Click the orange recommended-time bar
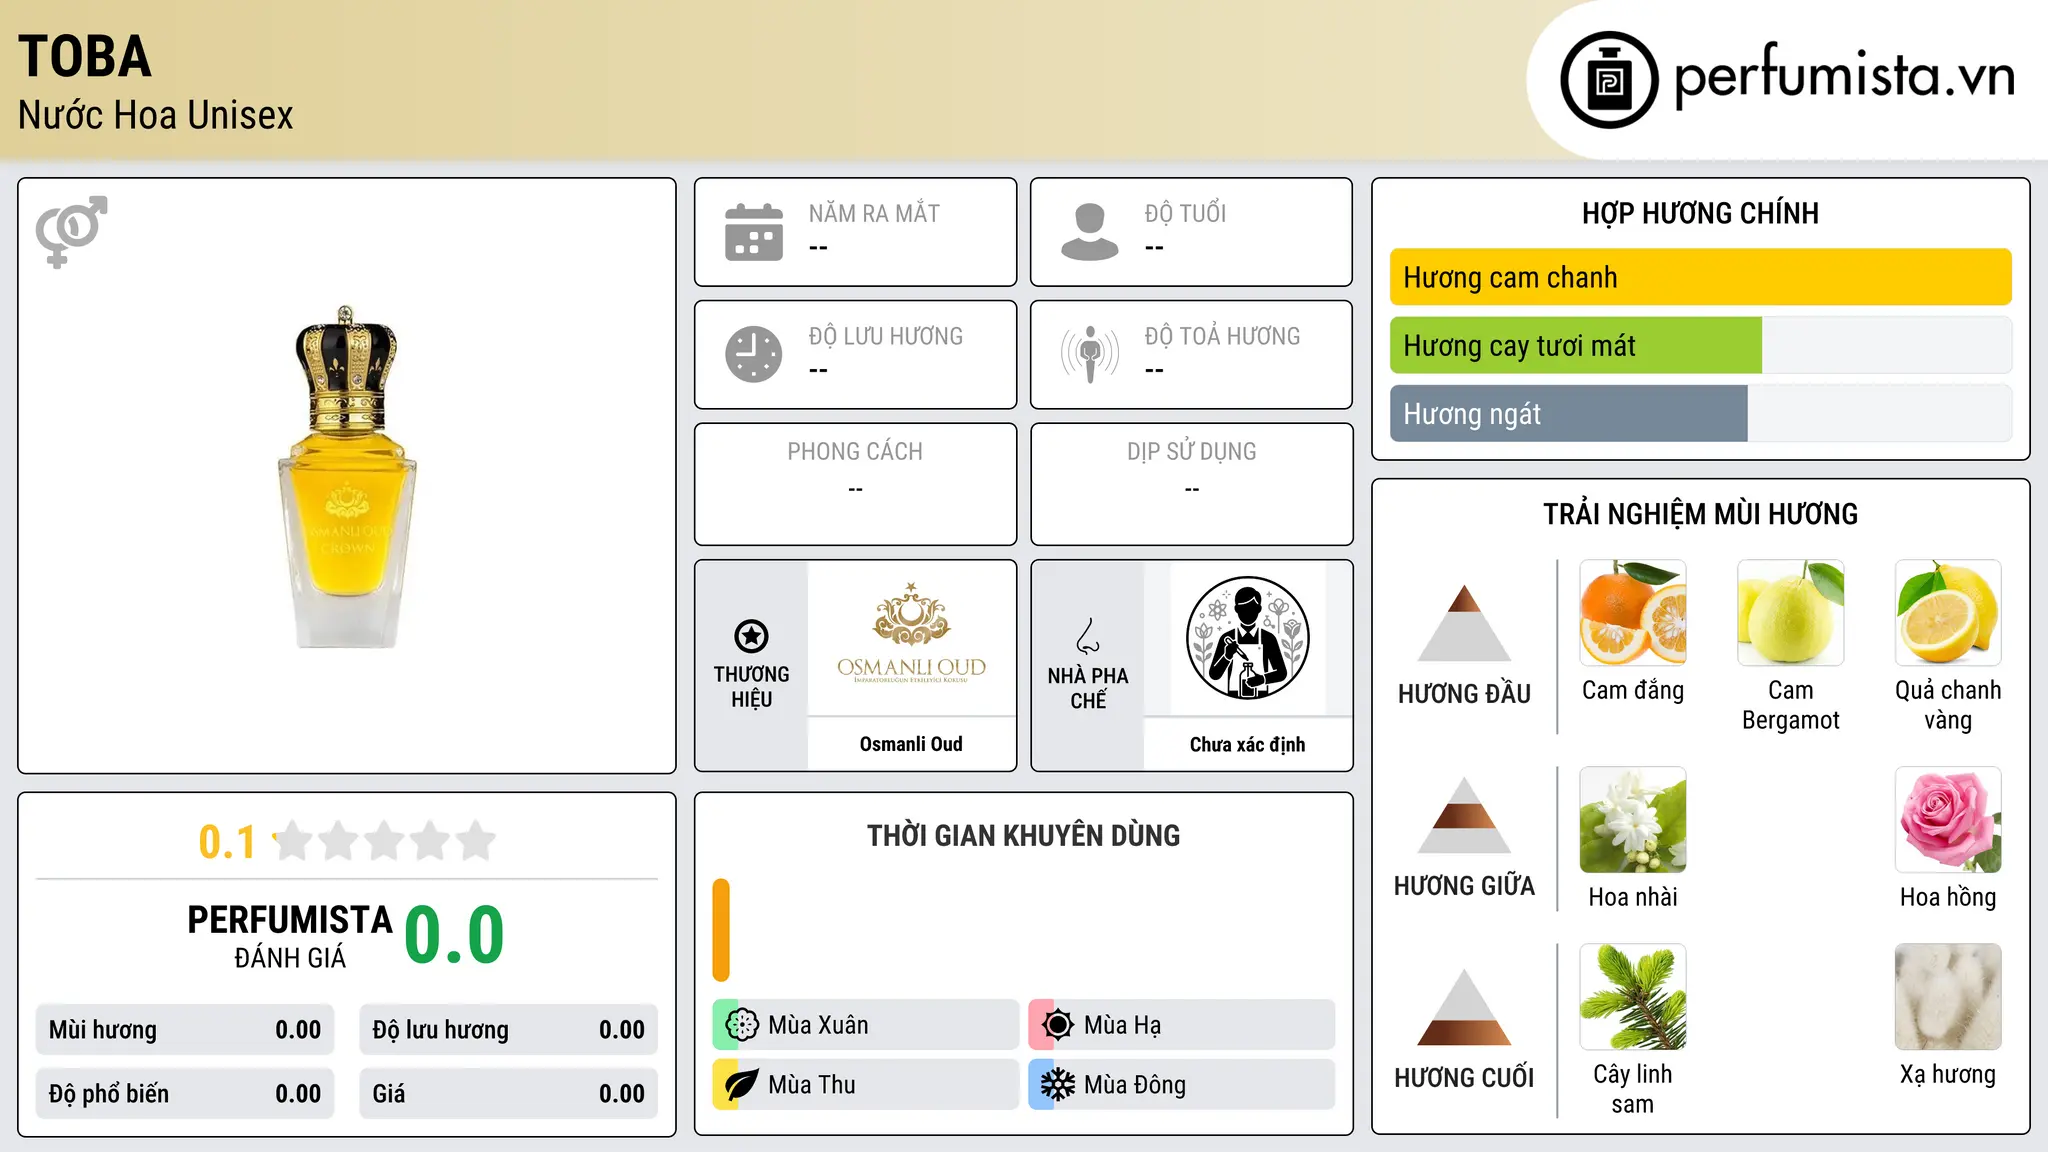 (721, 930)
